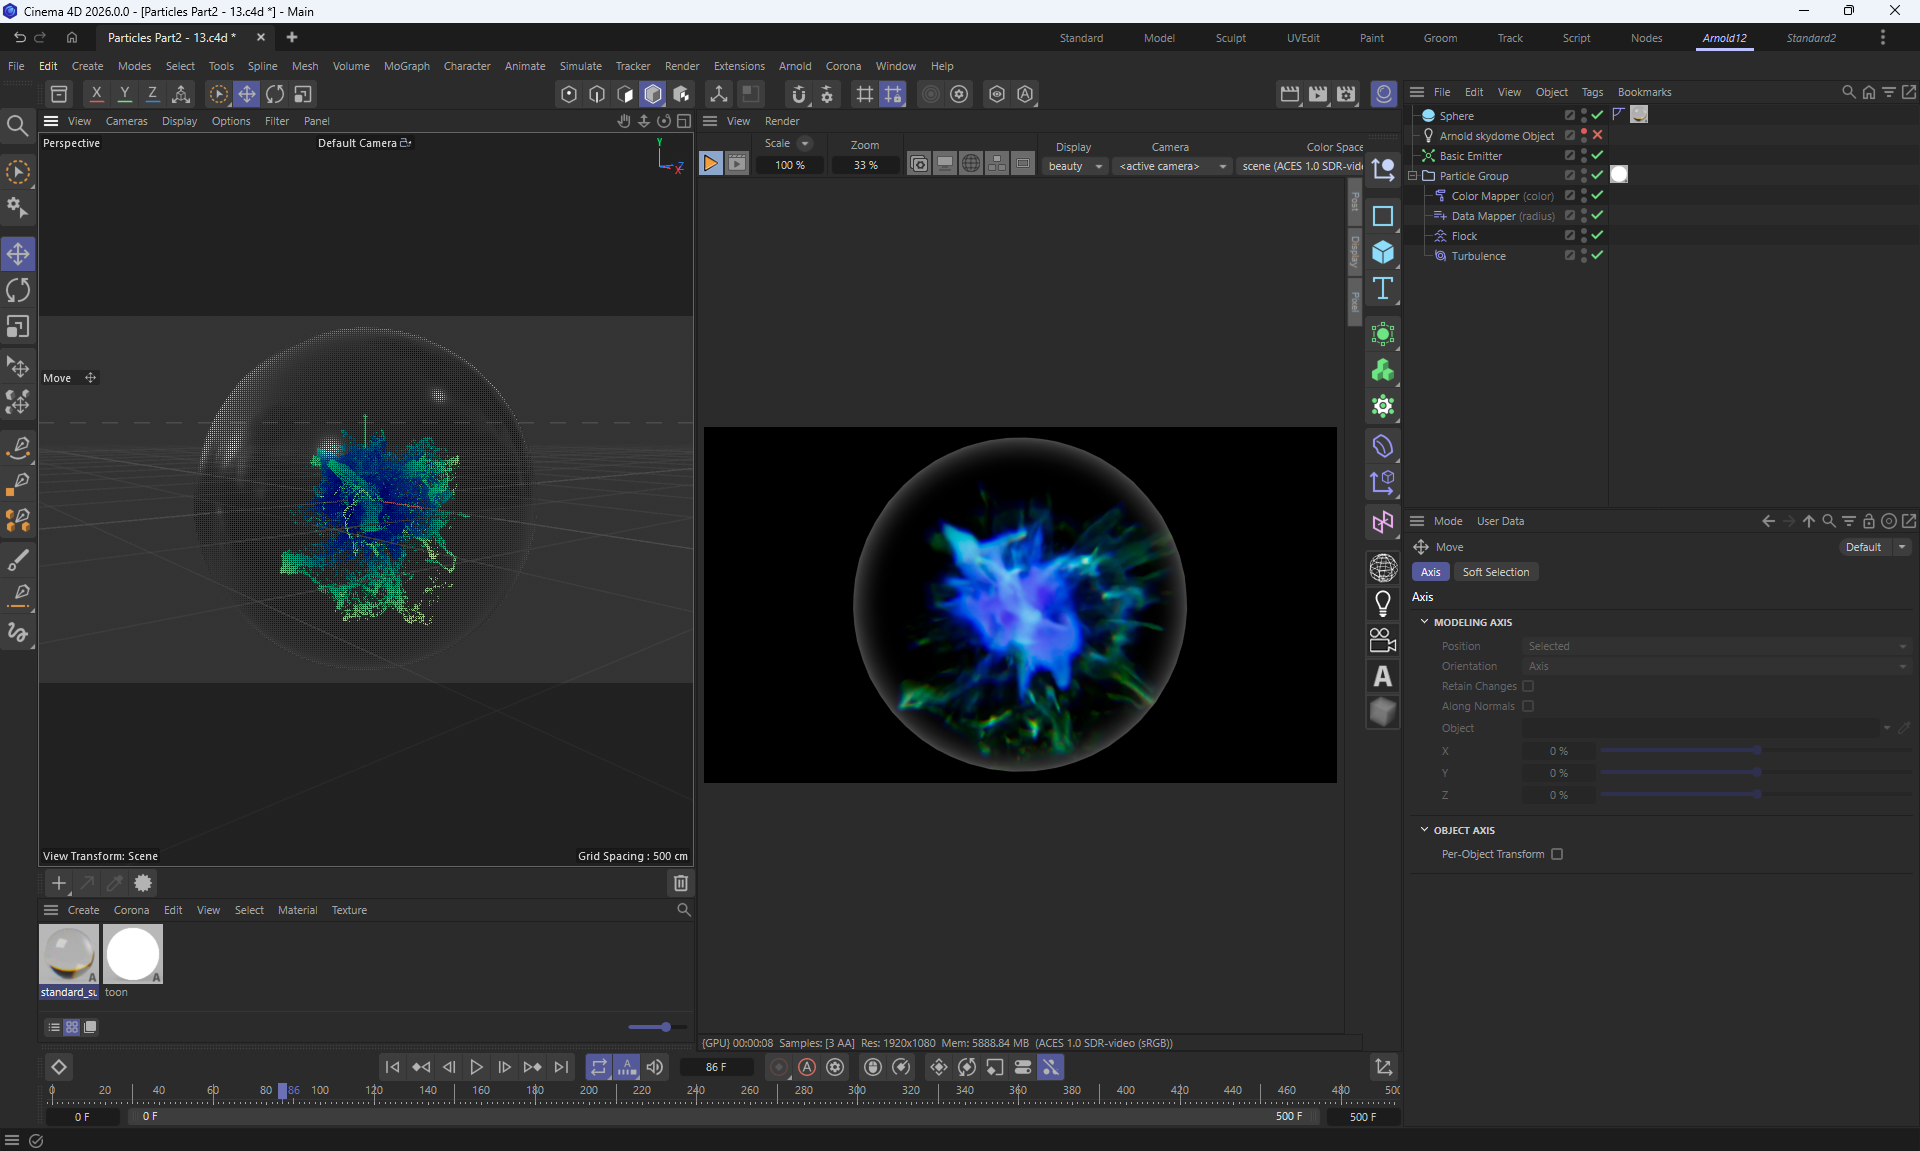1920x1151 pixels.
Task: Open the beauty display dropdown
Action: pos(1075,166)
